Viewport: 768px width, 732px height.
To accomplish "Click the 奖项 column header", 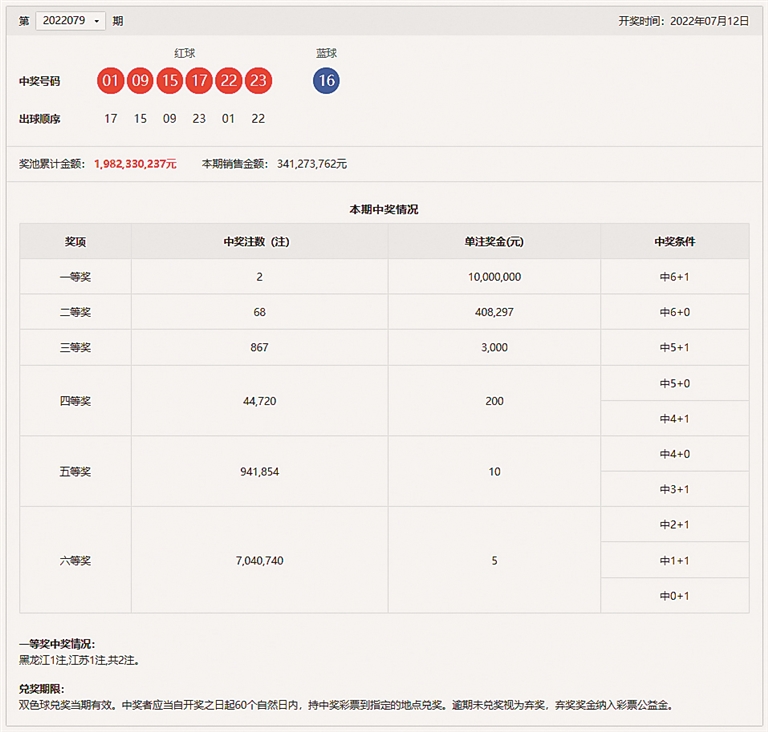I will pyautogui.click(x=75, y=242).
